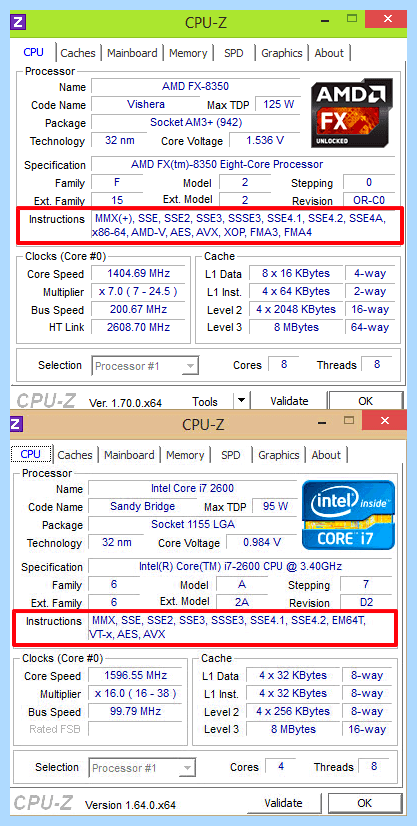Image resolution: width=417 pixels, height=826 pixels.
Task: Switch to the Memory tab in the Intel window
Action: pos(185,455)
